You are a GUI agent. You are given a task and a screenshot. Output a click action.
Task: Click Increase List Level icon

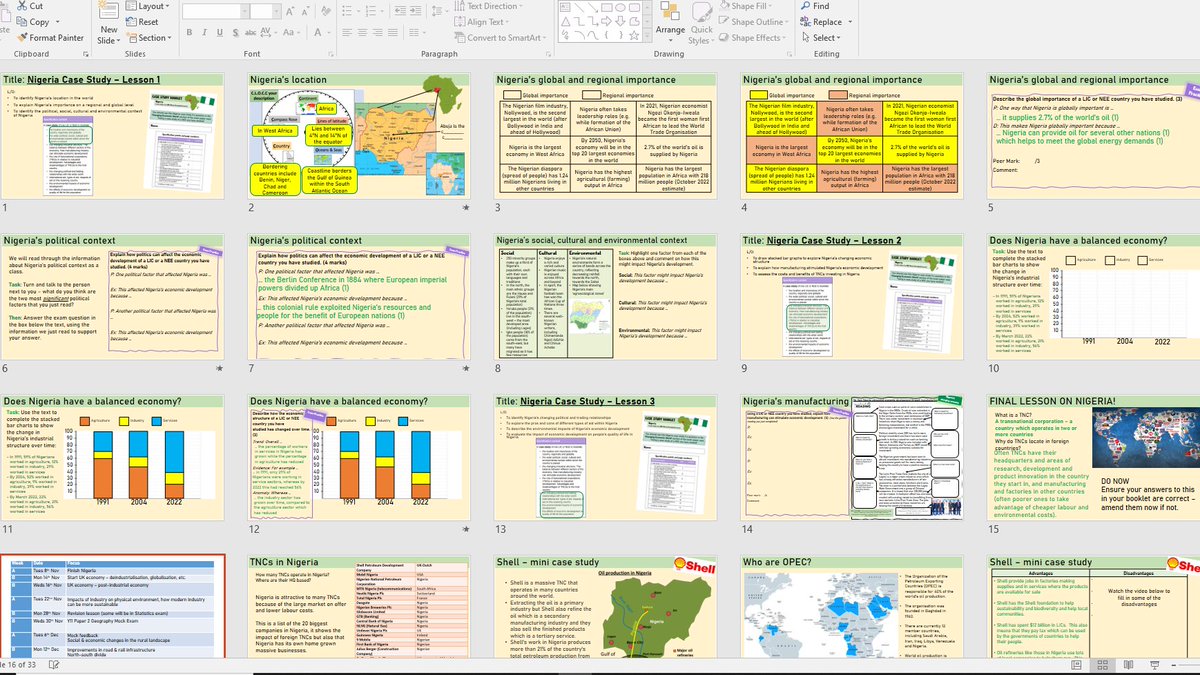pyautogui.click(x=416, y=11)
